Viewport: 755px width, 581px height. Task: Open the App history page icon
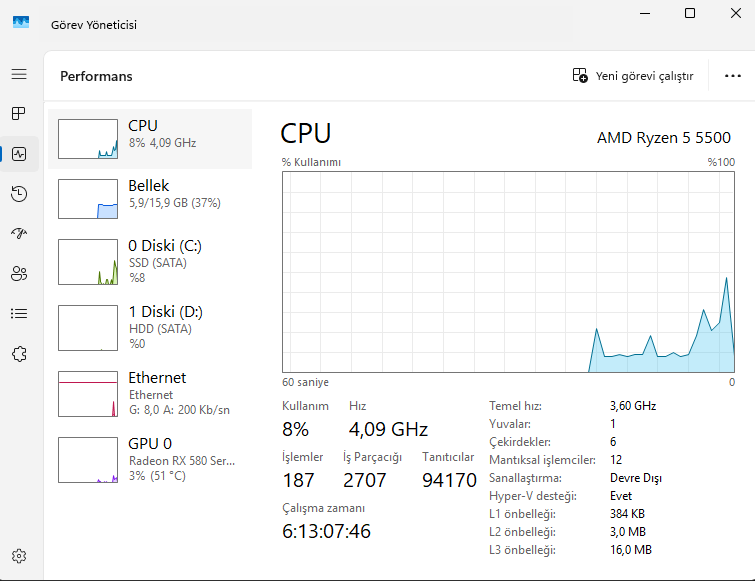coord(19,194)
